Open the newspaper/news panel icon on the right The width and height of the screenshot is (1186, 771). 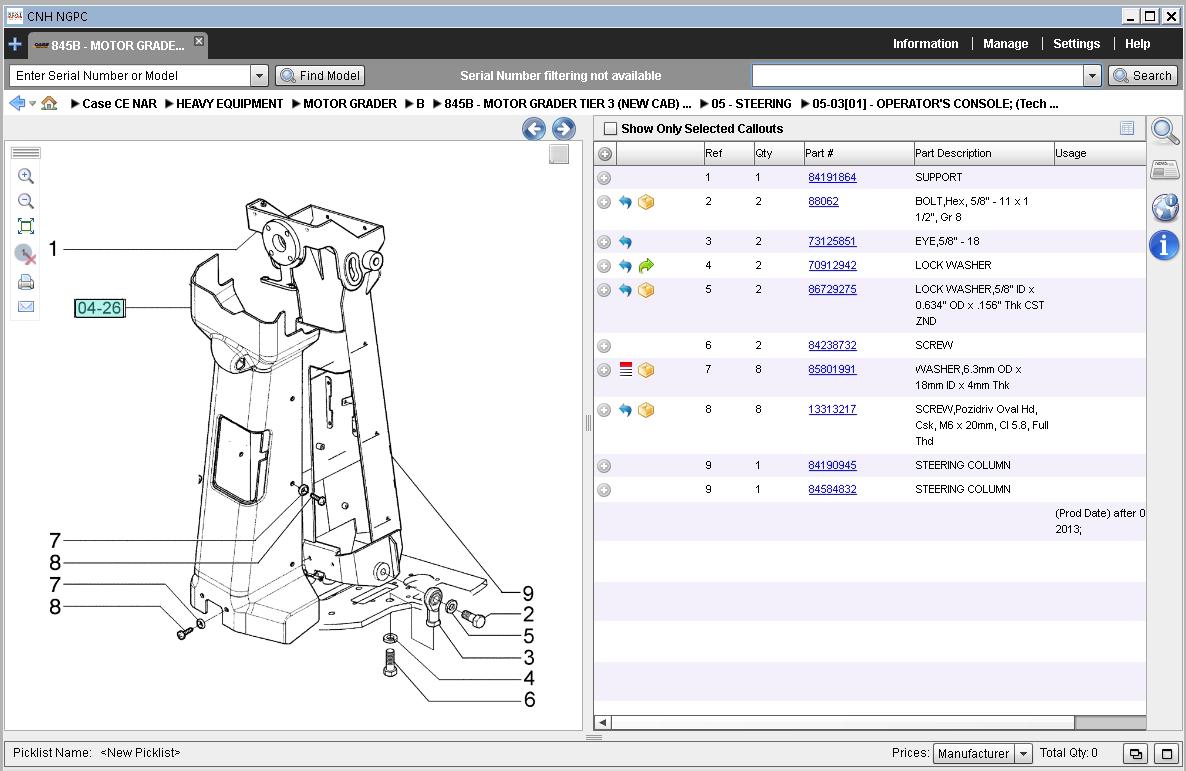pos(1164,169)
